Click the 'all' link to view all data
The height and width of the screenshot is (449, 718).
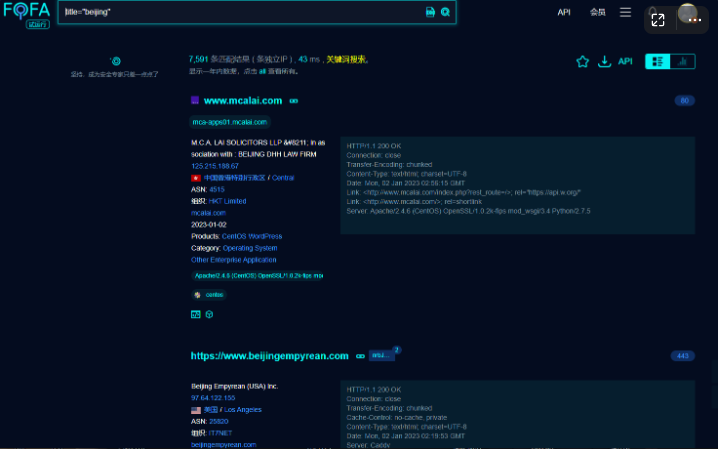point(262,71)
